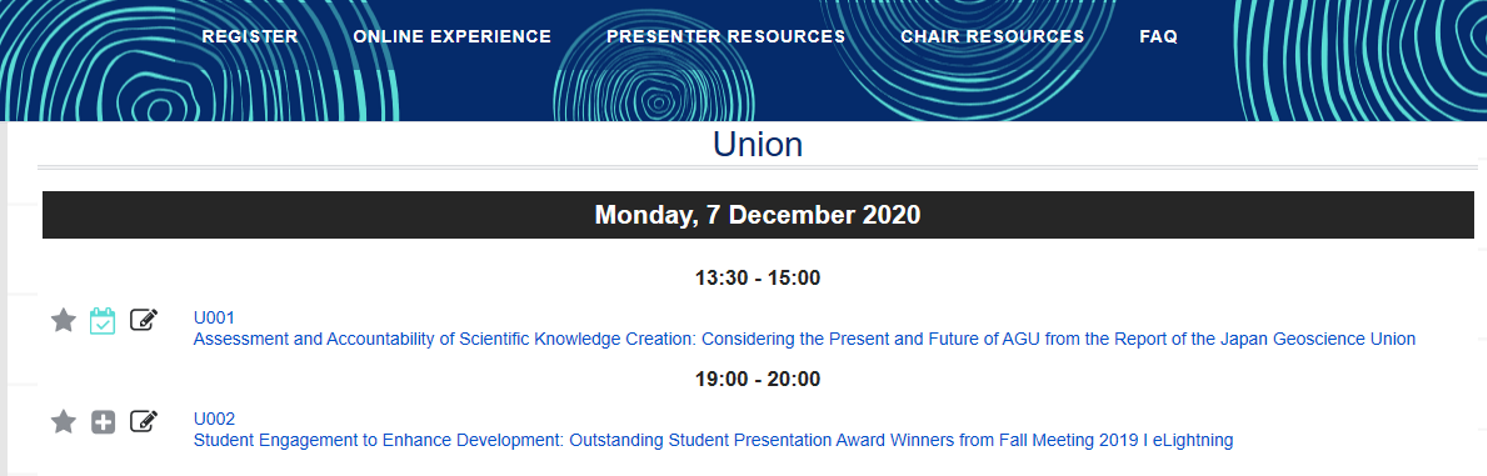Follow the U002 session code link
The image size is (1487, 476).
click(214, 419)
